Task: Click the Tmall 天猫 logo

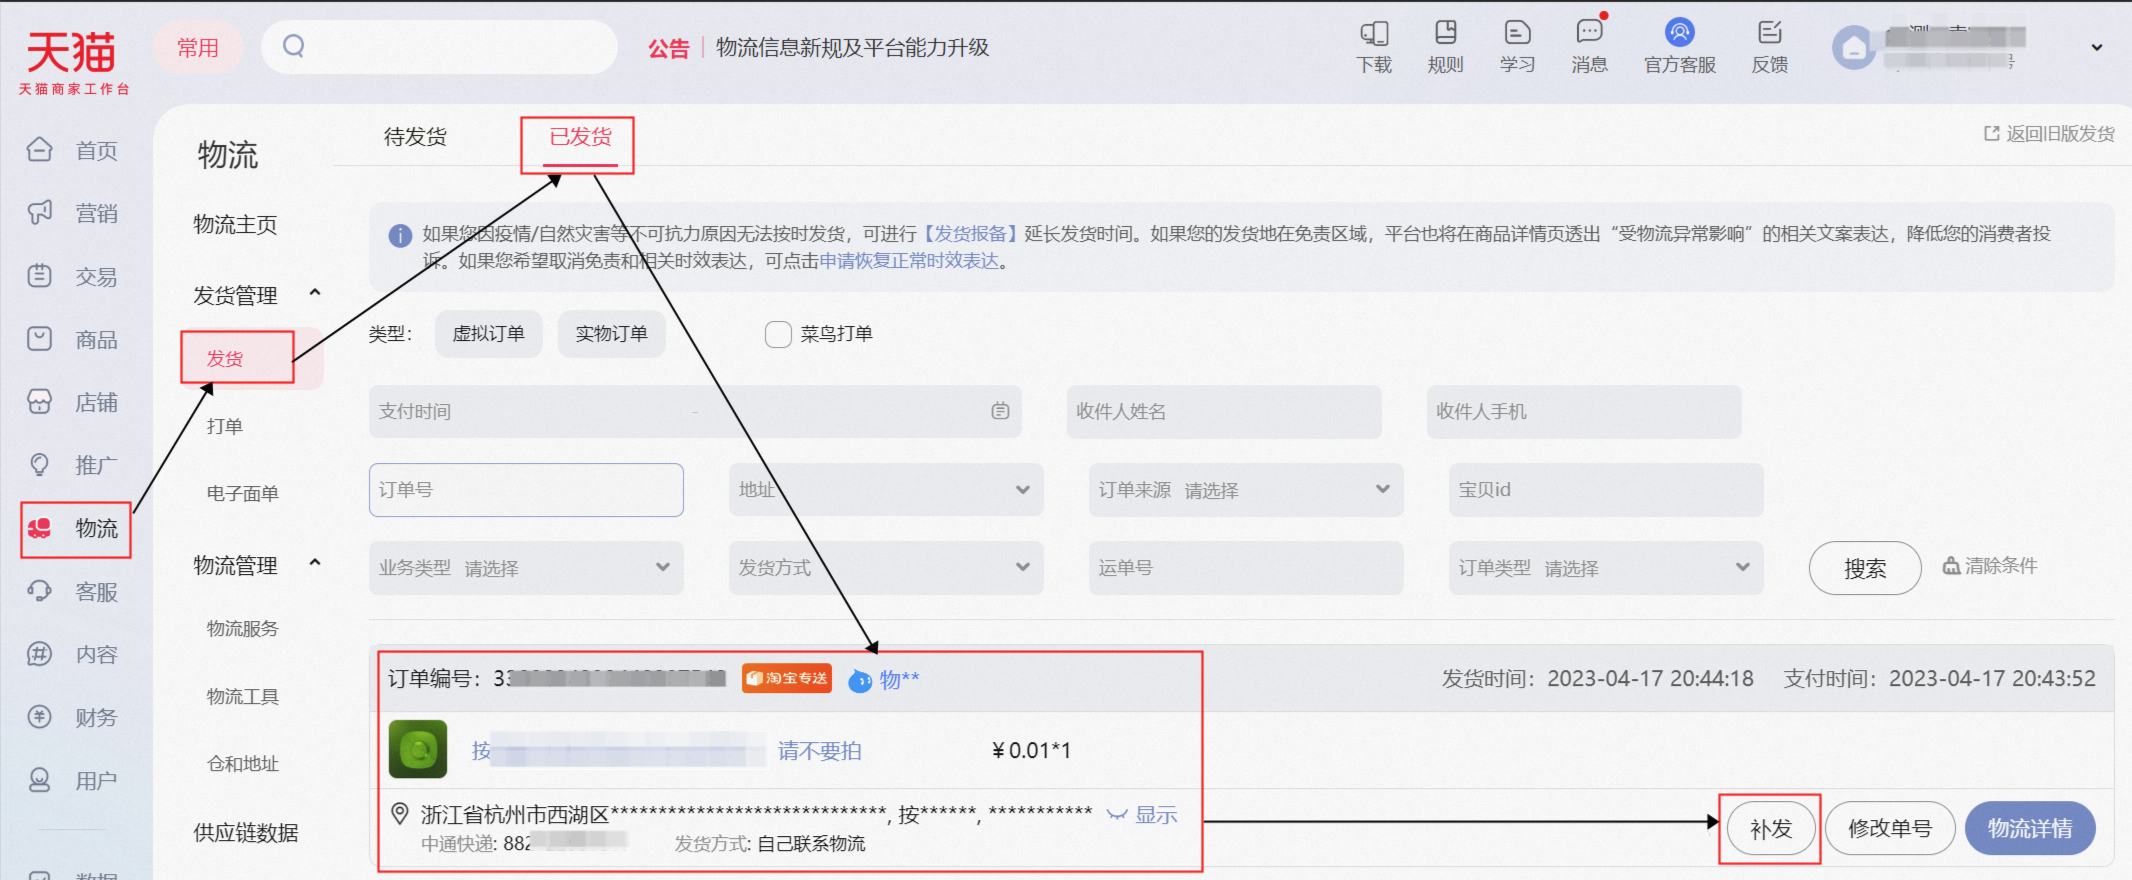Action: tap(72, 62)
